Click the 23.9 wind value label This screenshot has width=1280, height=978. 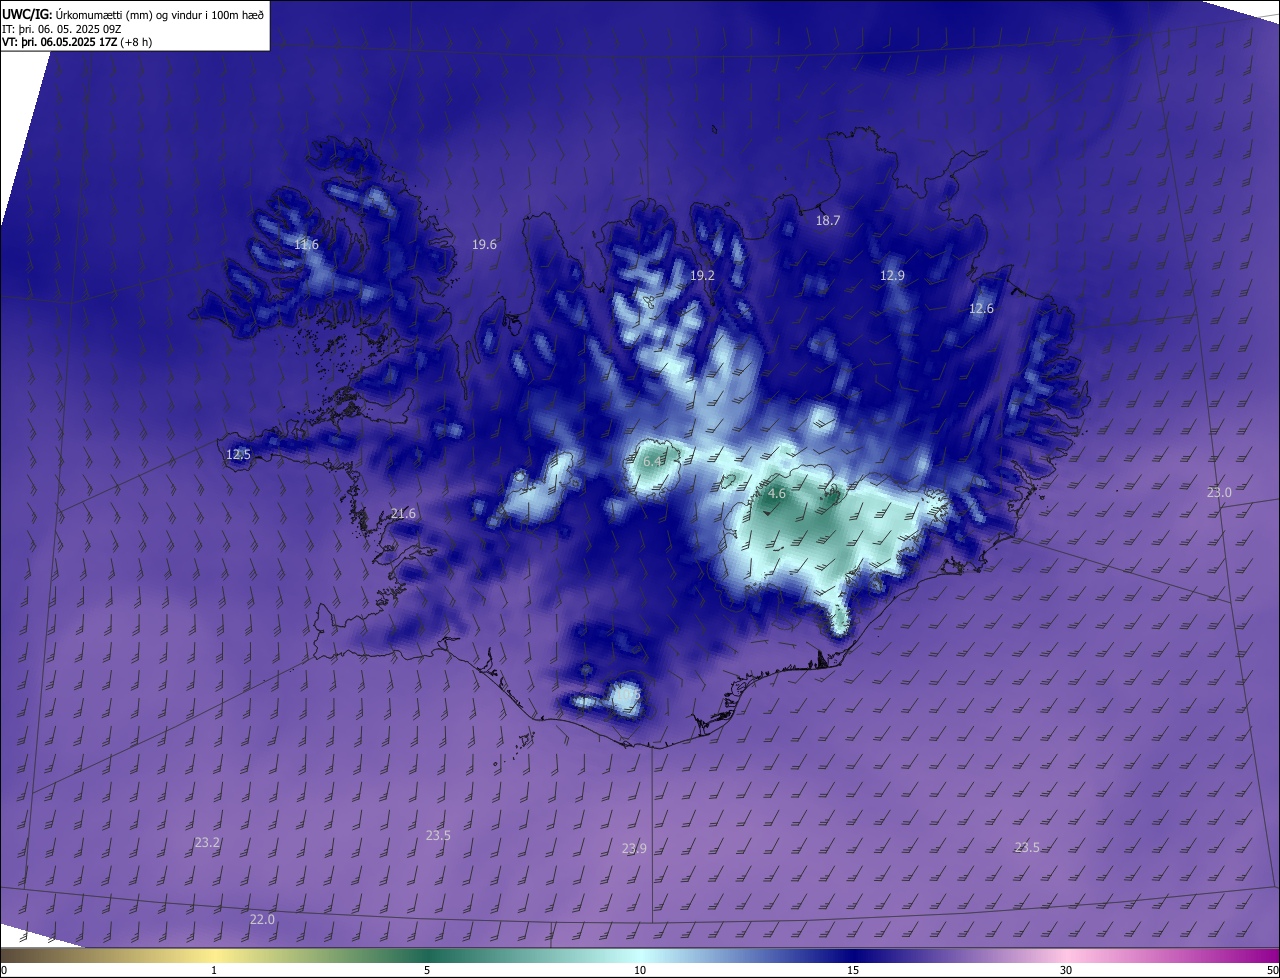pyautogui.click(x=634, y=849)
